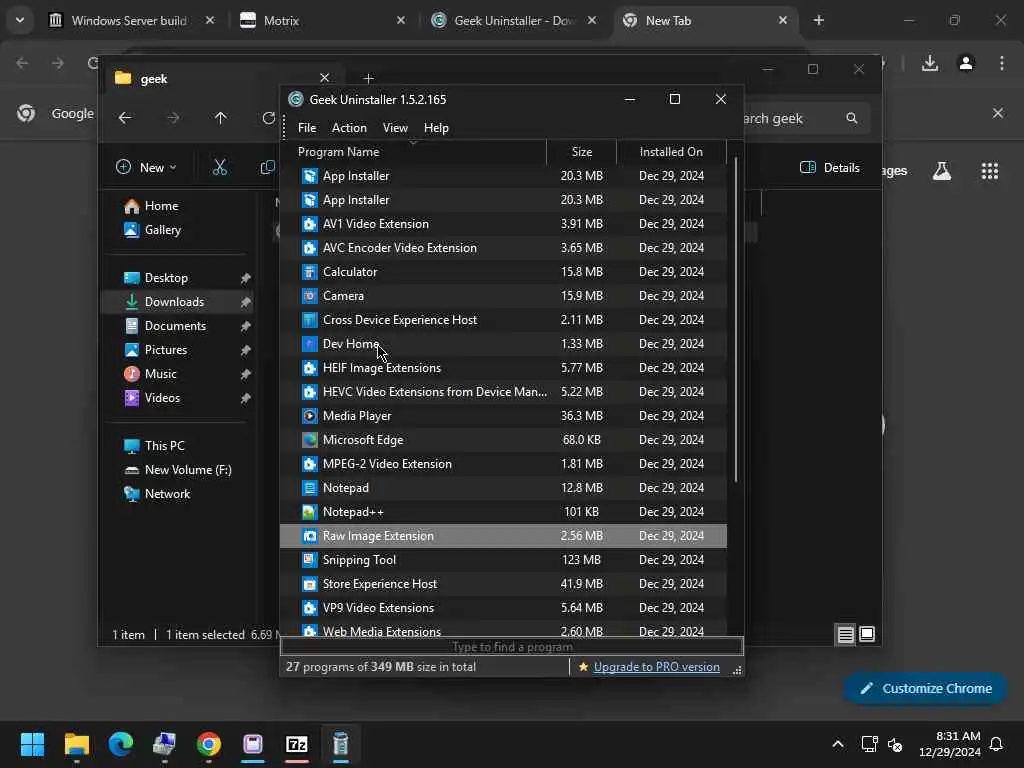Switch File Explorer to details list view
The height and width of the screenshot is (768, 1024).
point(845,634)
